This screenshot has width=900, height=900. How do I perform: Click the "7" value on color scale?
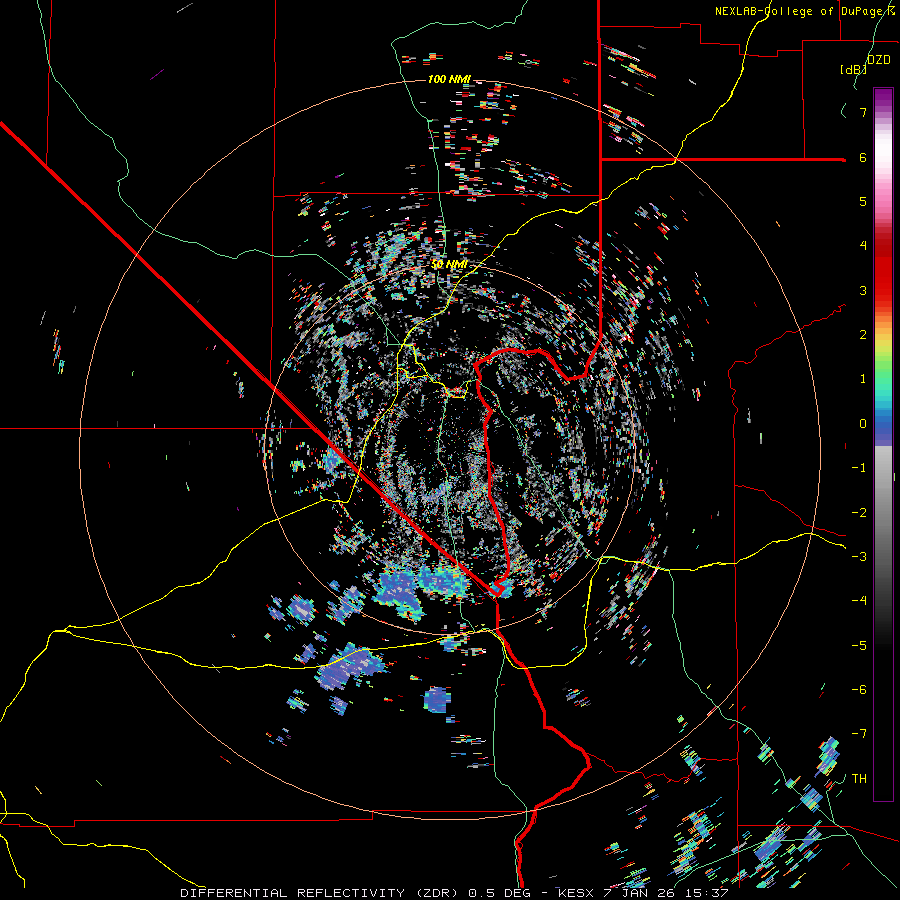coord(863,112)
